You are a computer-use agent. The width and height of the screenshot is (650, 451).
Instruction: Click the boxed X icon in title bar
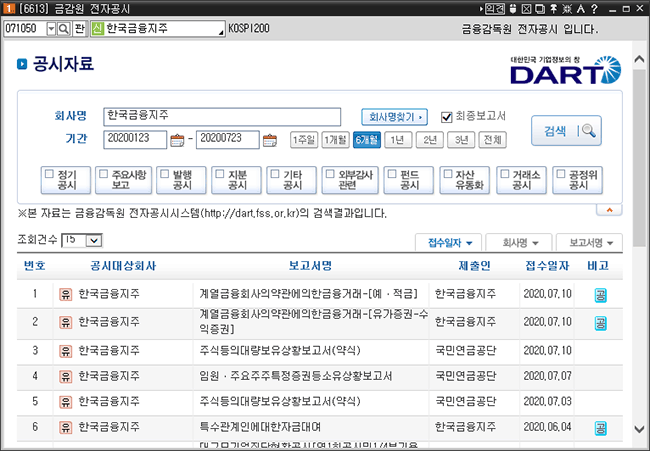526,9
